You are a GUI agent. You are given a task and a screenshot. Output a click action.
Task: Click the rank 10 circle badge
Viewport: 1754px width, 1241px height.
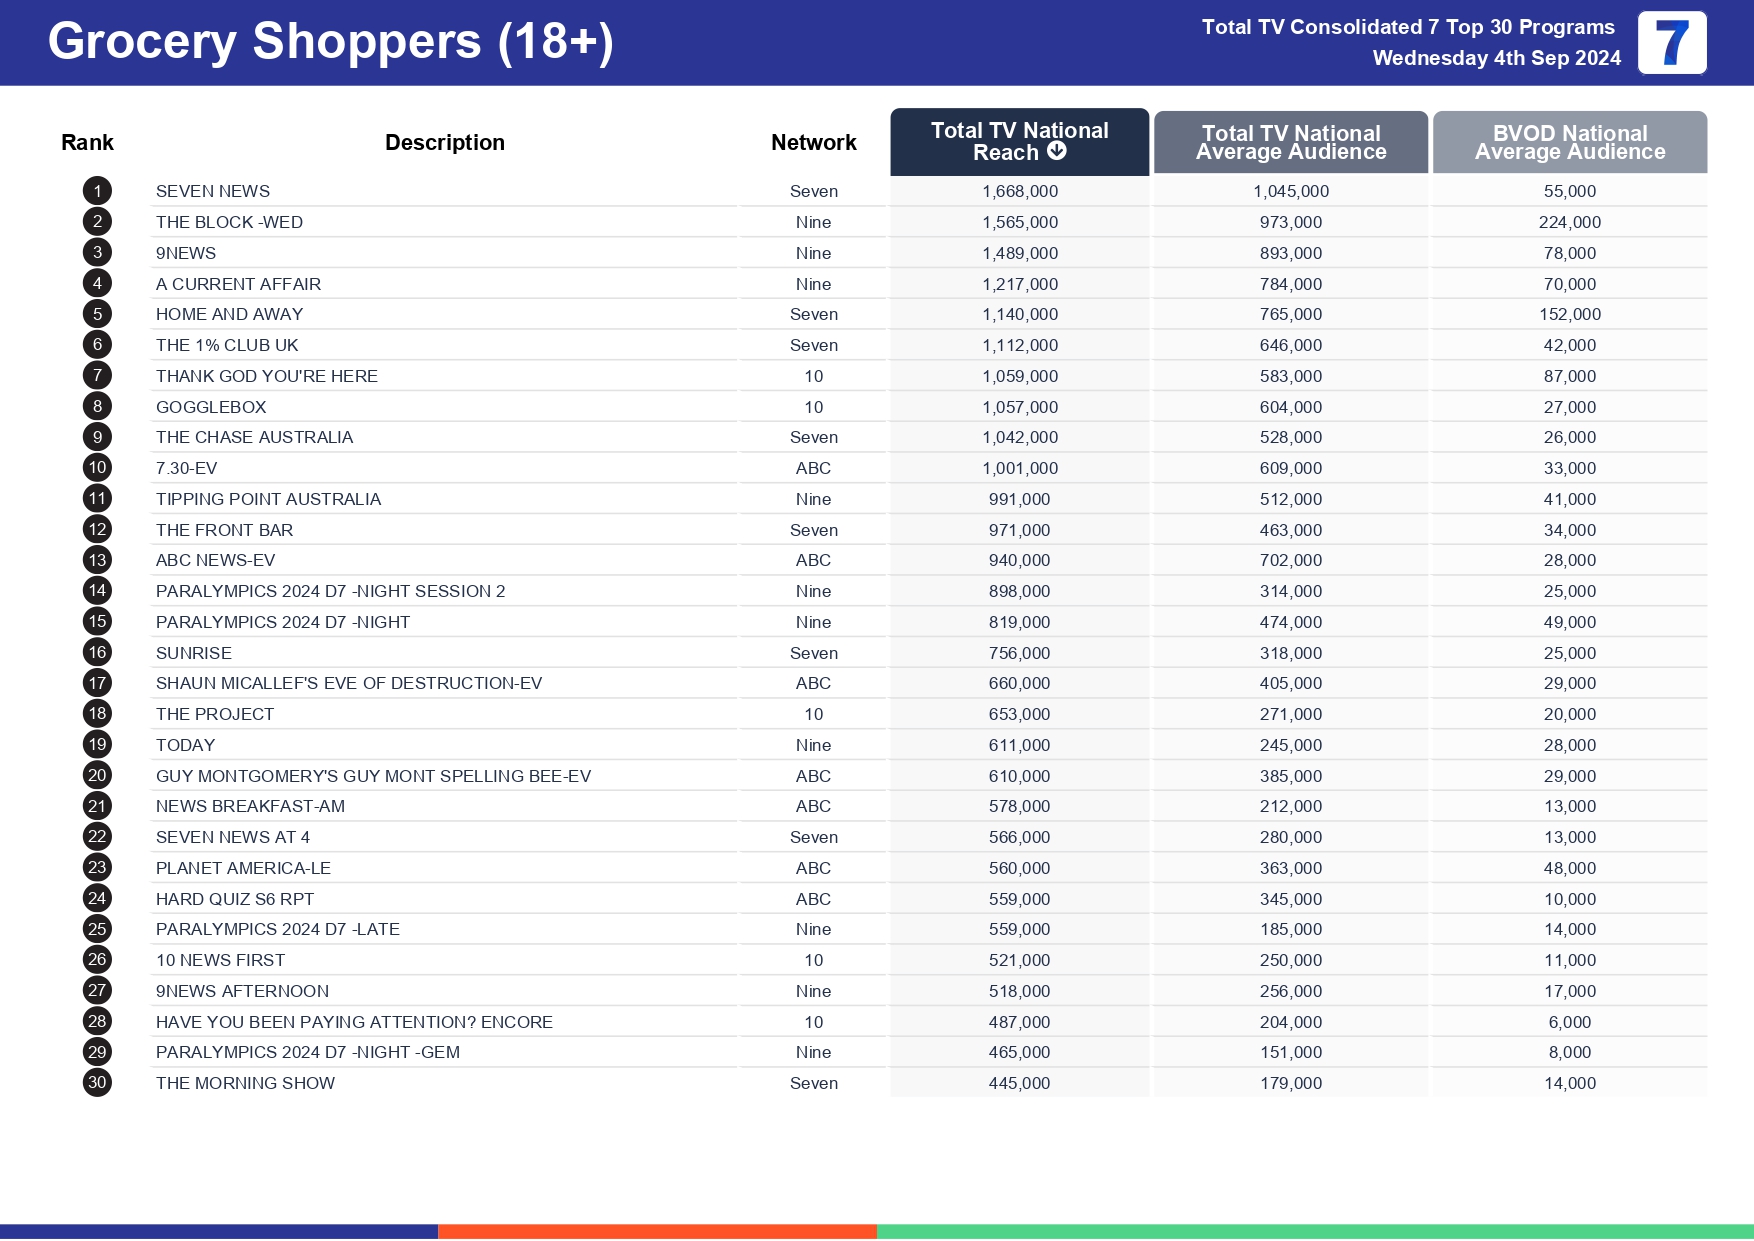[x=97, y=468]
